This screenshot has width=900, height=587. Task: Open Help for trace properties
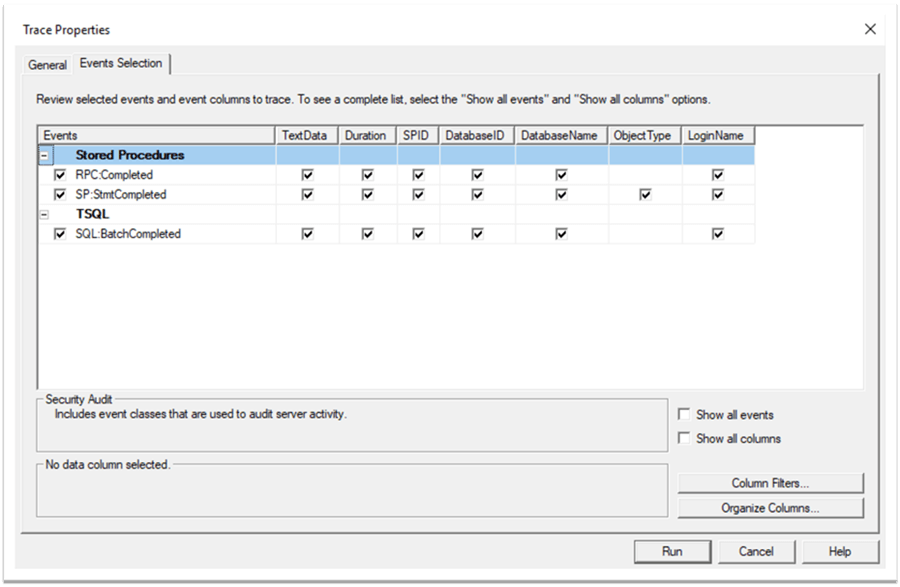pyautogui.click(x=840, y=551)
